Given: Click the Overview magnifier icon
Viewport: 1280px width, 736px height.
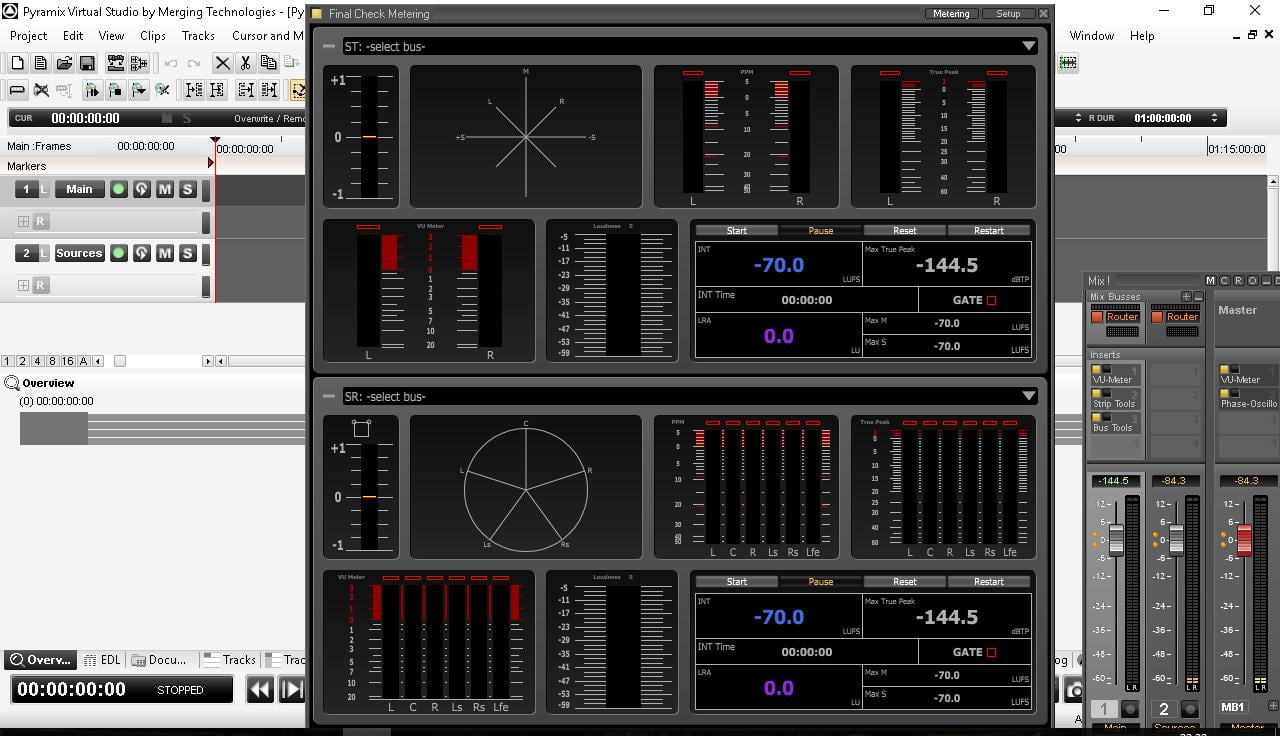Looking at the screenshot, I should [x=12, y=383].
